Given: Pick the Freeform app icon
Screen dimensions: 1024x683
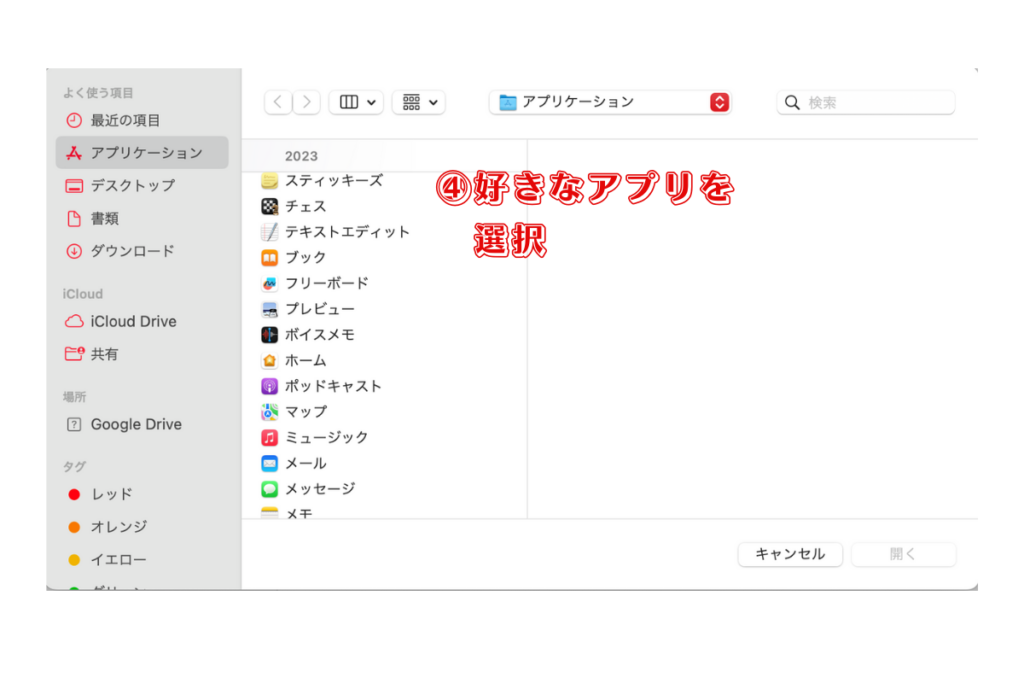Looking at the screenshot, I should pos(269,283).
